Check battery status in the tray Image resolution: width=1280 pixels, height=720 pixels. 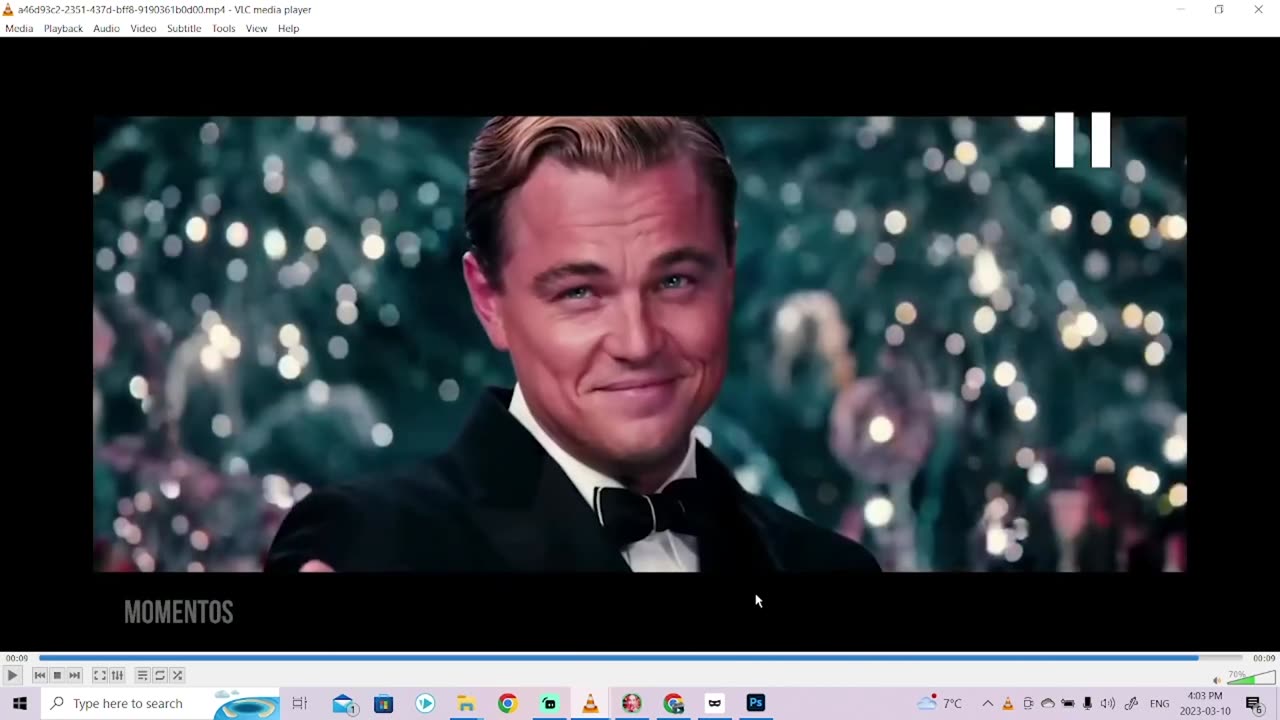click(1068, 704)
